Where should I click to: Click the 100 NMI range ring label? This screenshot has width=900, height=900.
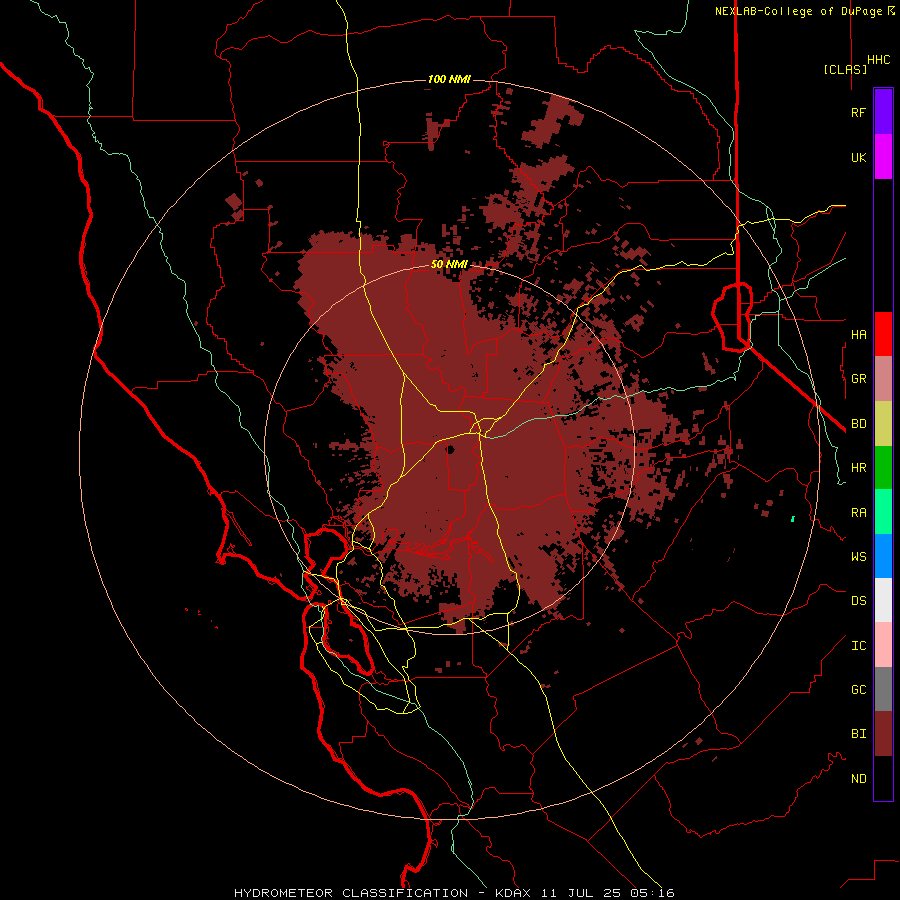[x=449, y=79]
